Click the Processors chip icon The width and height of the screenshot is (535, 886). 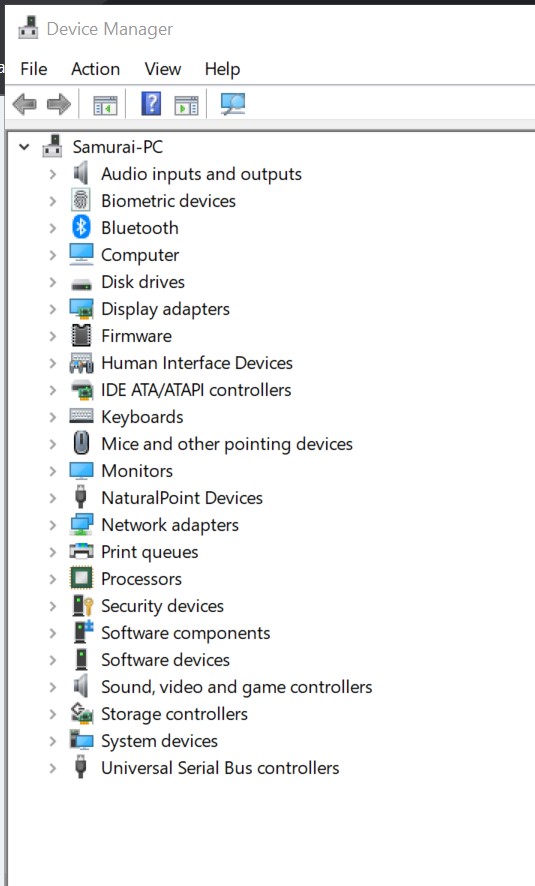[81, 579]
